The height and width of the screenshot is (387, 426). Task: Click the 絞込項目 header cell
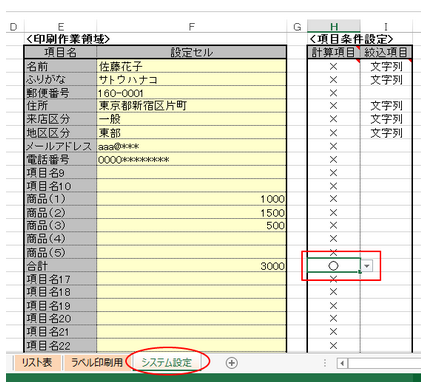pyautogui.click(x=386, y=52)
